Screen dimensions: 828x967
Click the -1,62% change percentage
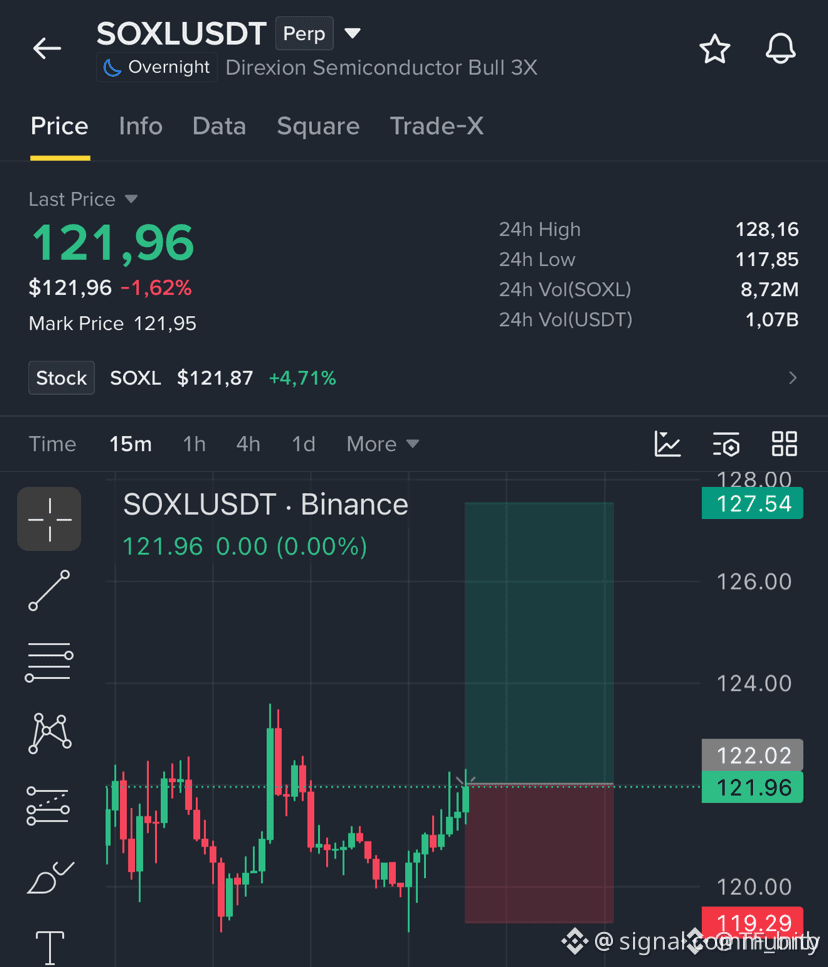coord(156,287)
